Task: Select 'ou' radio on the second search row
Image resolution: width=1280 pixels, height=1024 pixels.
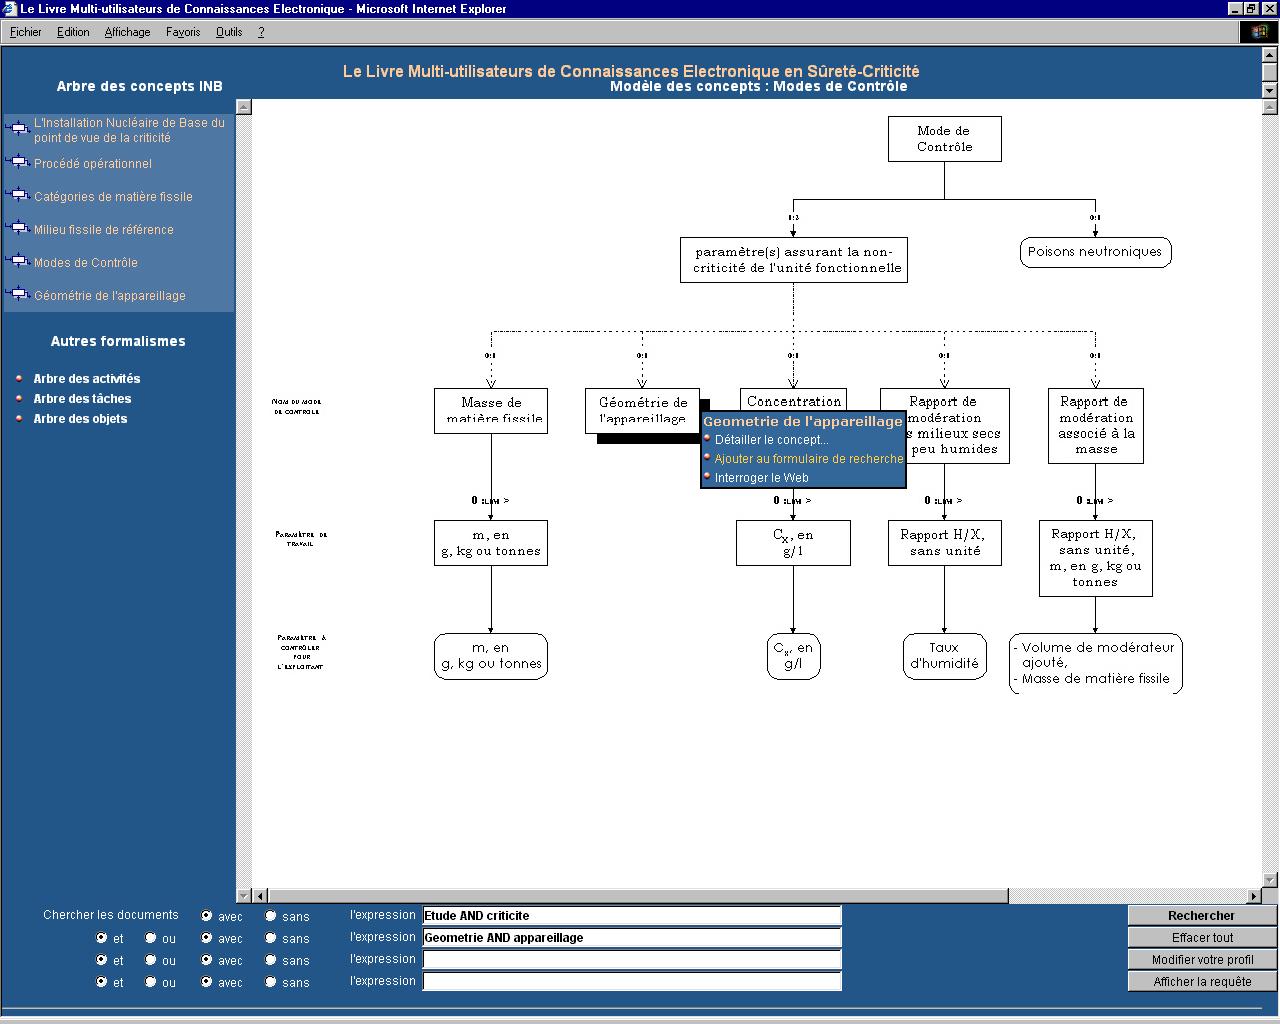Action: 151,938
